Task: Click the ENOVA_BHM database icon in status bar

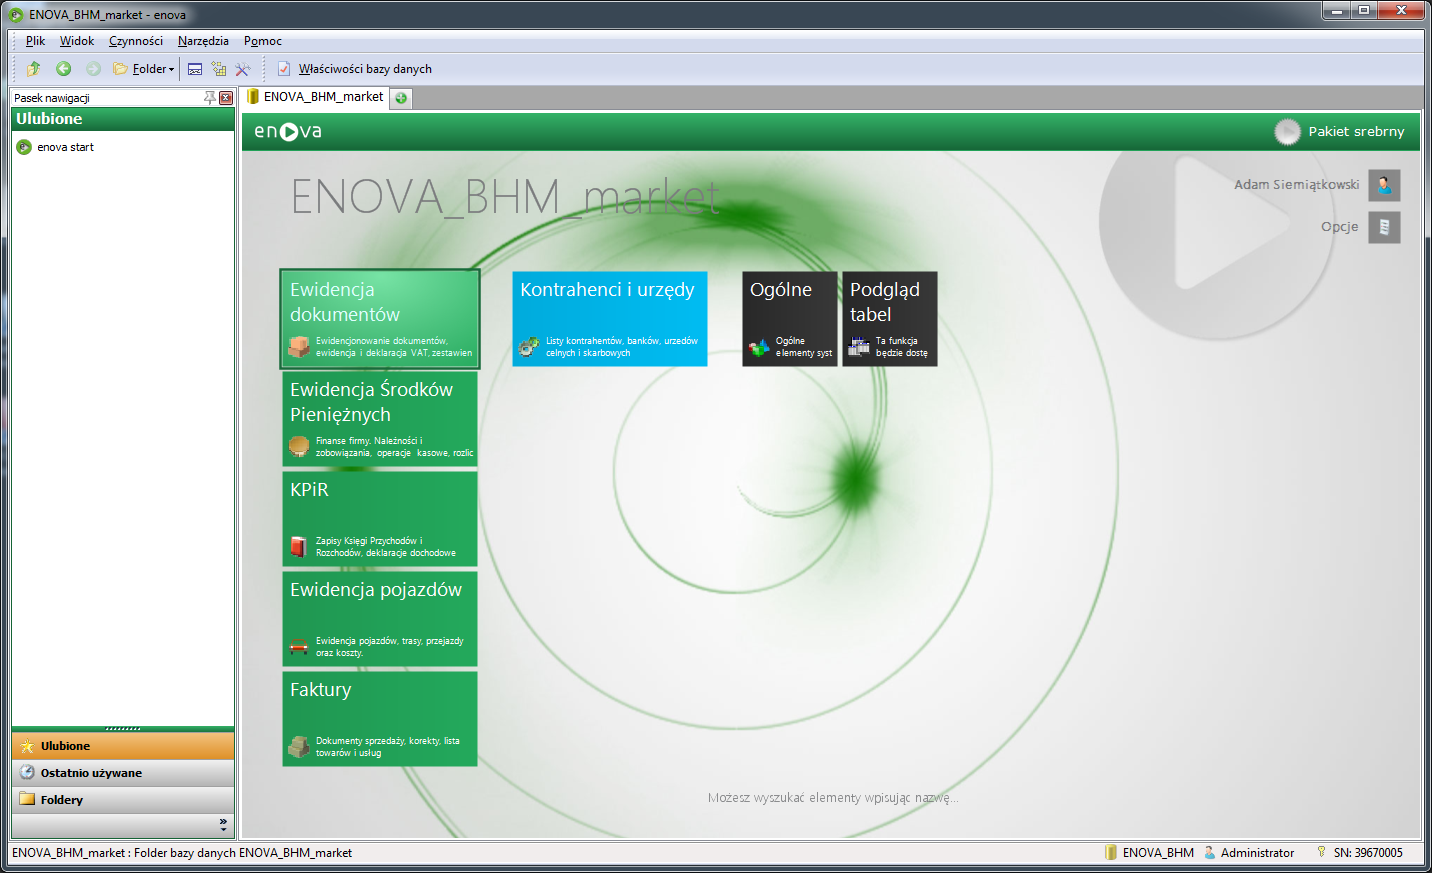Action: click(x=1112, y=852)
